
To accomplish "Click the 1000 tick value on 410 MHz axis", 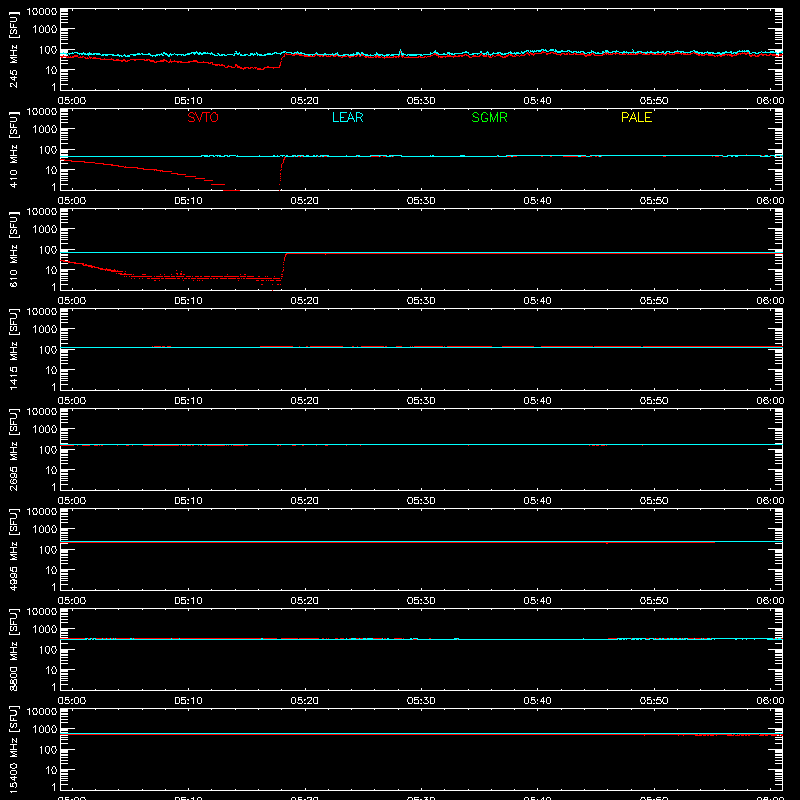I will pos(45,129).
